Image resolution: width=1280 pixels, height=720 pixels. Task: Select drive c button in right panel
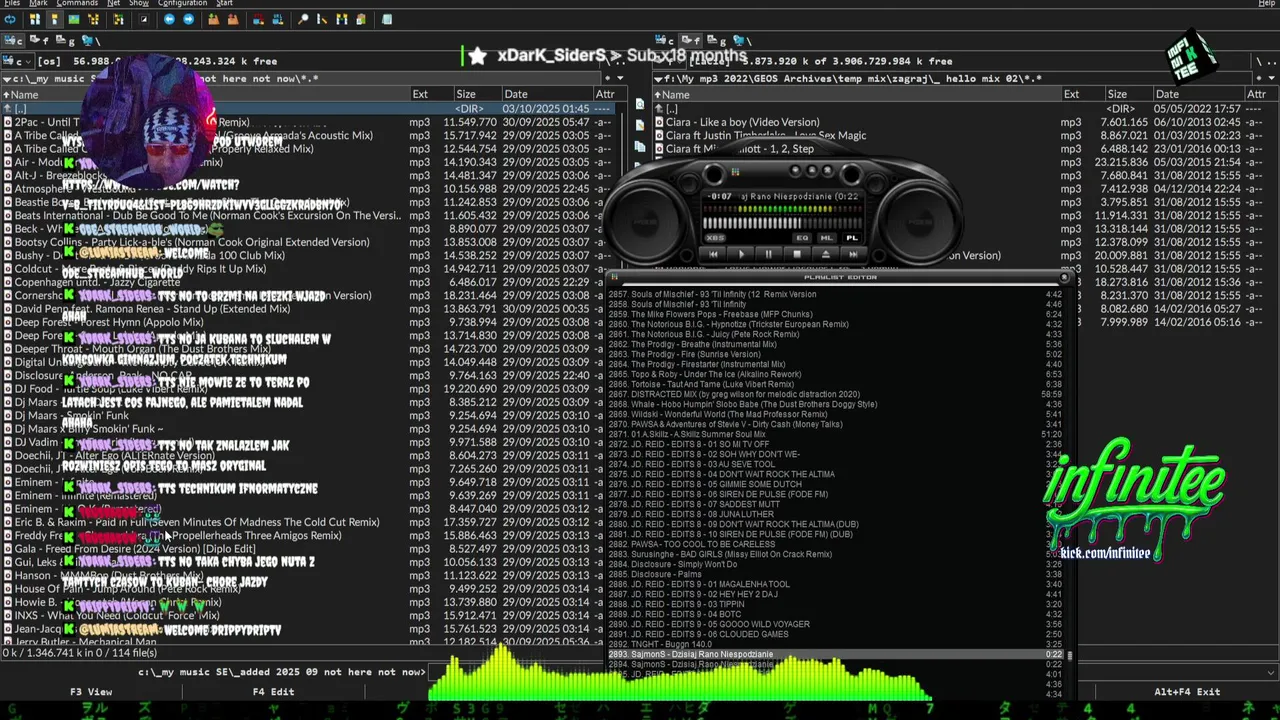tap(663, 41)
